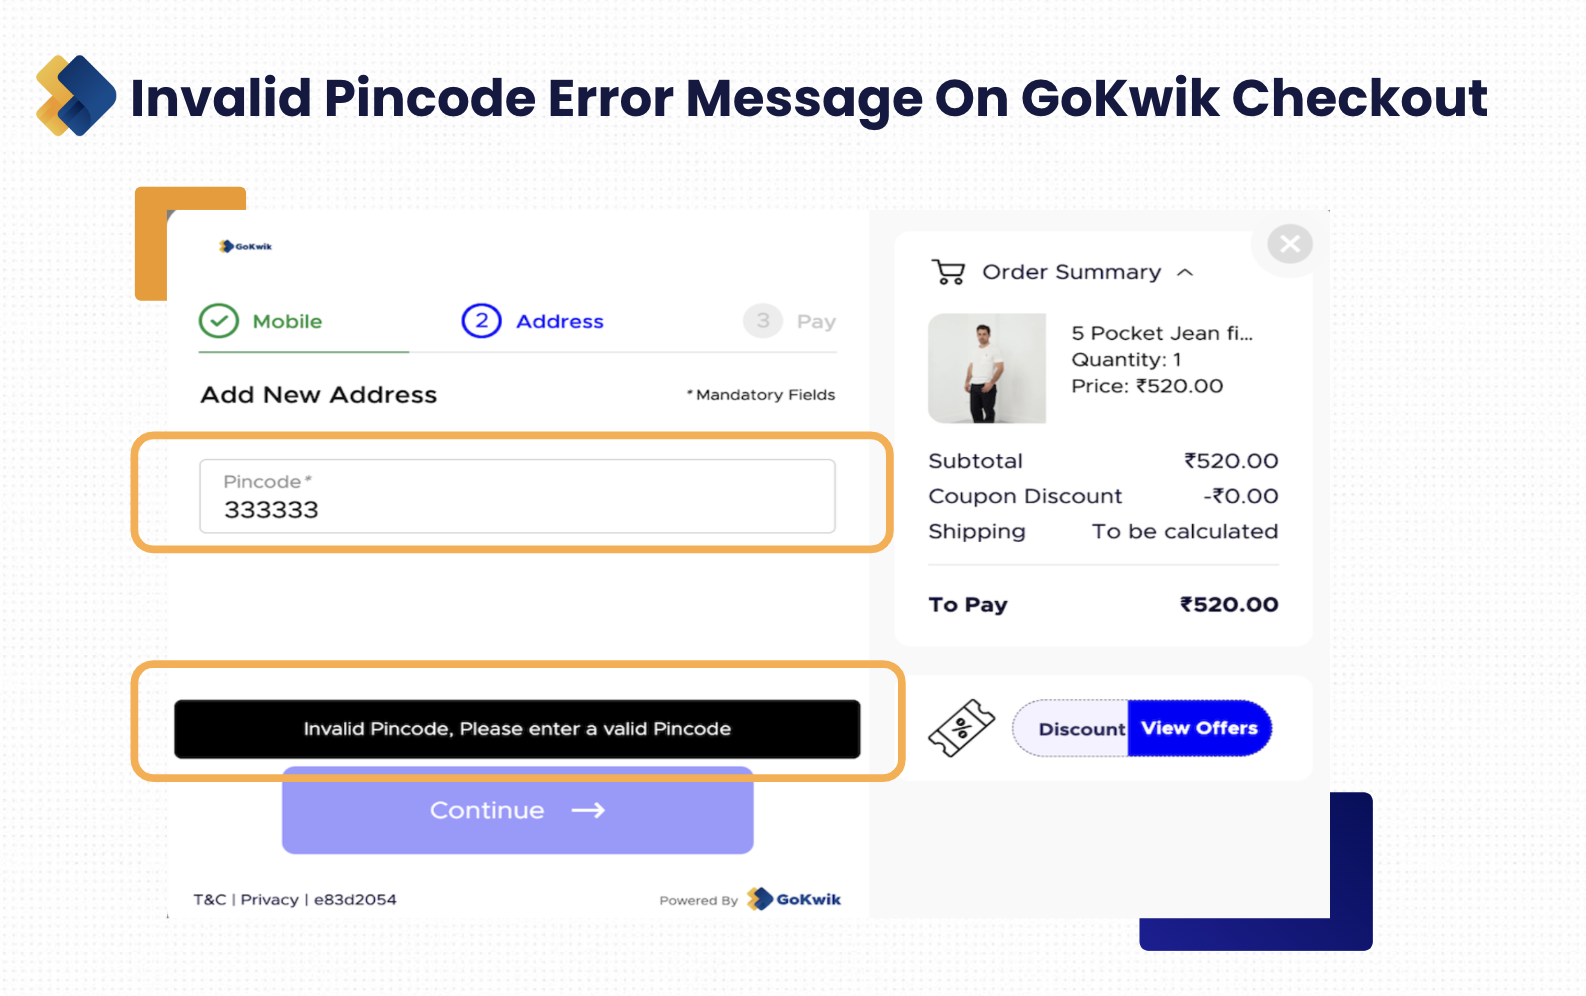1586x996 pixels.
Task: Click the 5 Pocket Jean product thumbnail
Action: [x=987, y=368]
